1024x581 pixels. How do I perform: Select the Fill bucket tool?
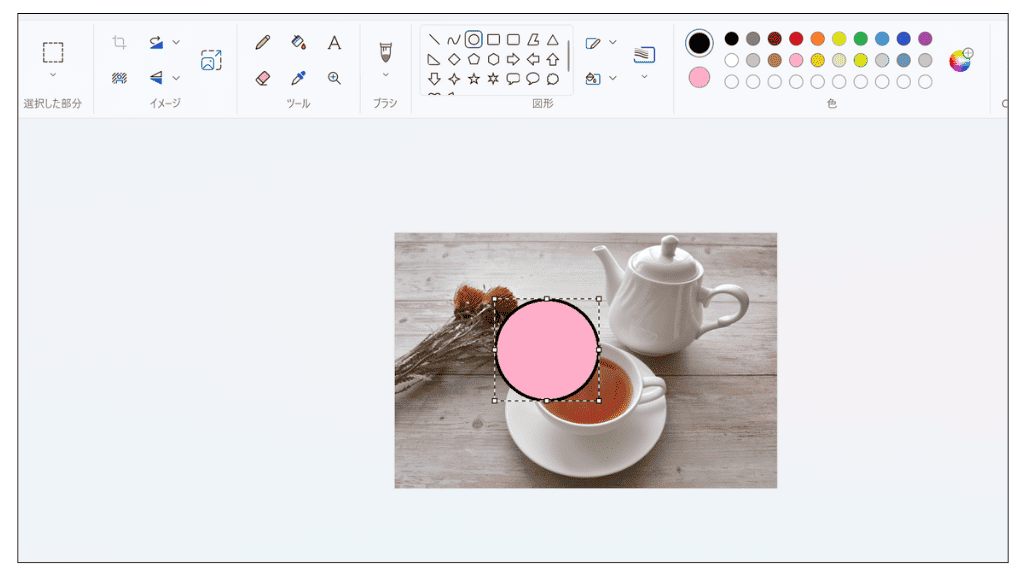(x=298, y=43)
